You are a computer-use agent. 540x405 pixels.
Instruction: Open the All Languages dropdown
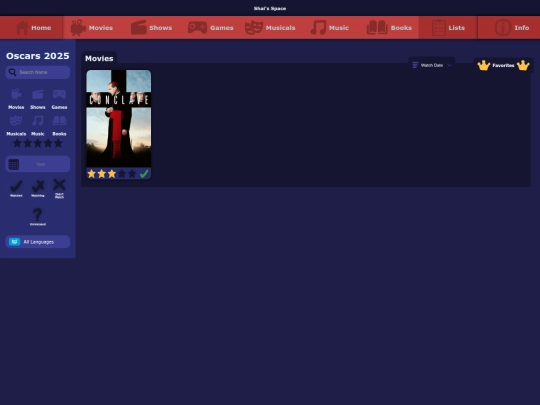pos(38,242)
